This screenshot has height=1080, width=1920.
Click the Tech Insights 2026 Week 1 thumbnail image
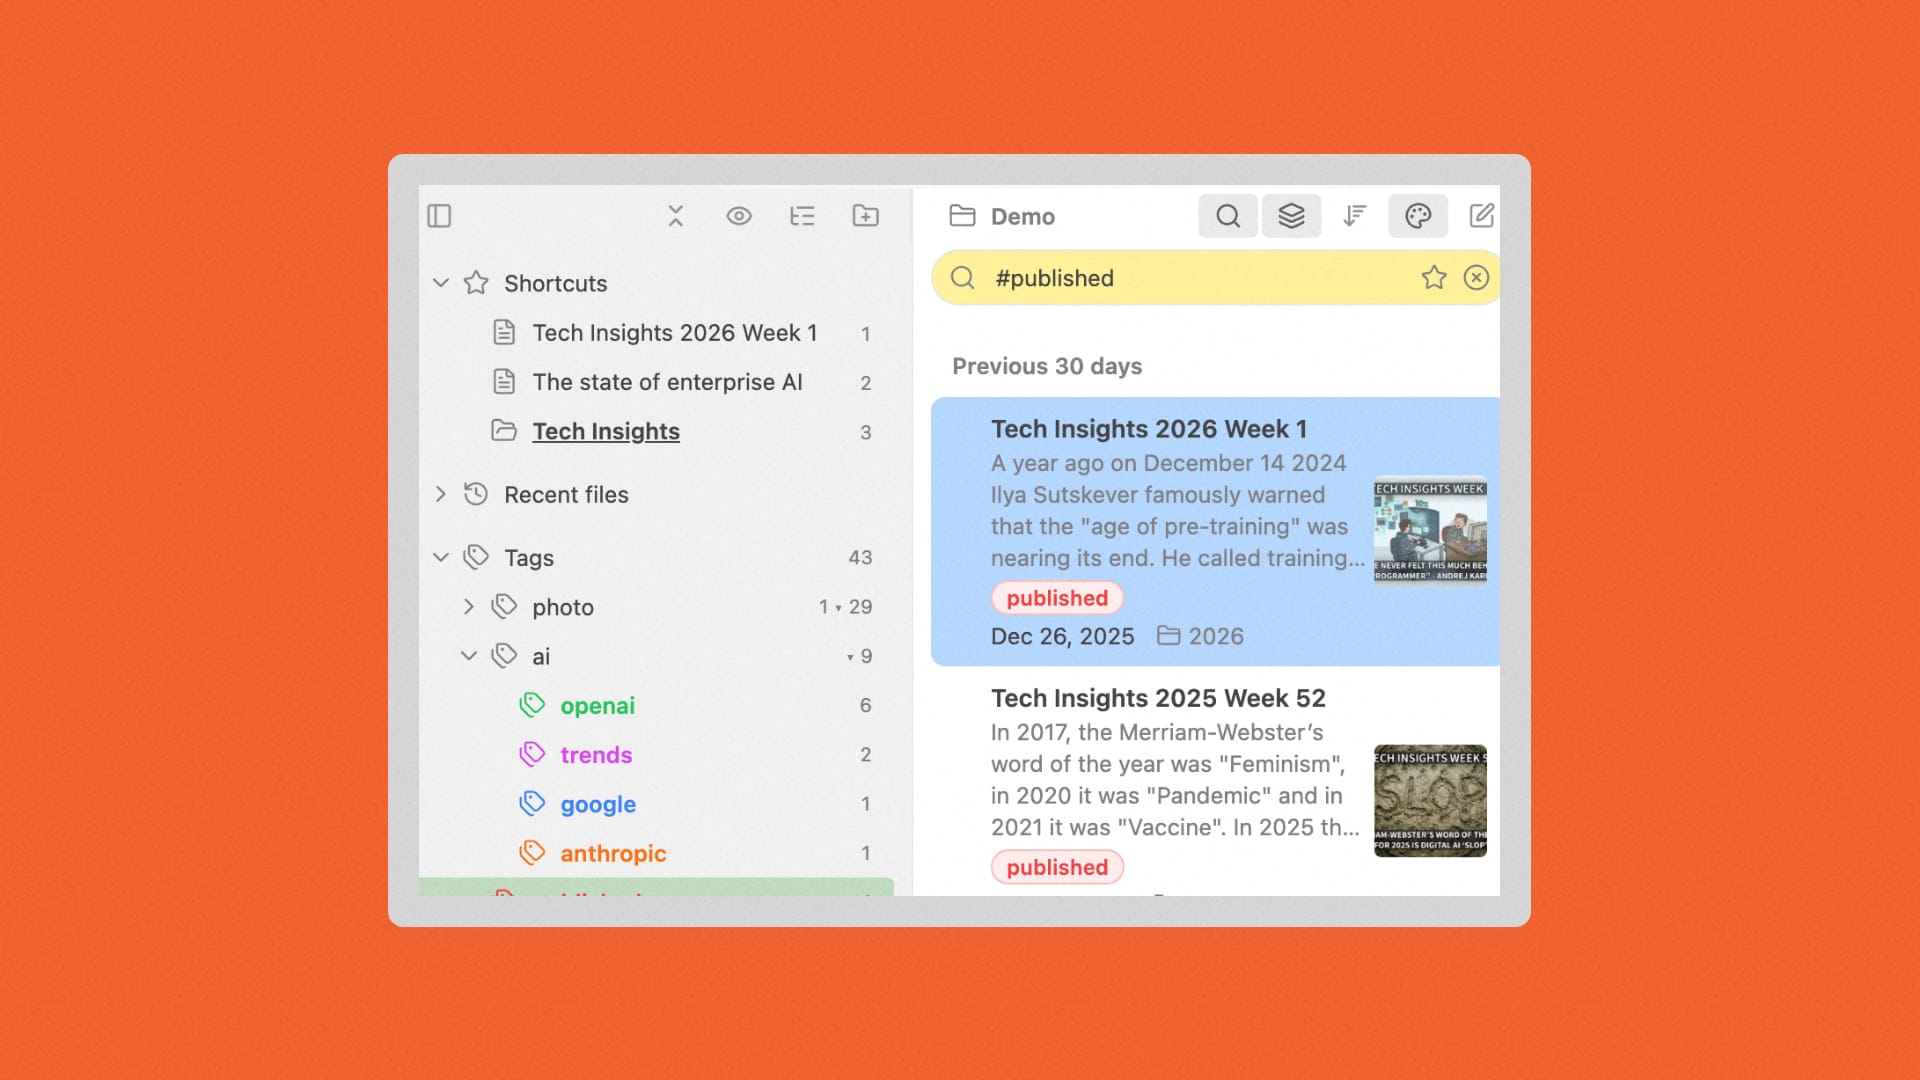click(1429, 530)
